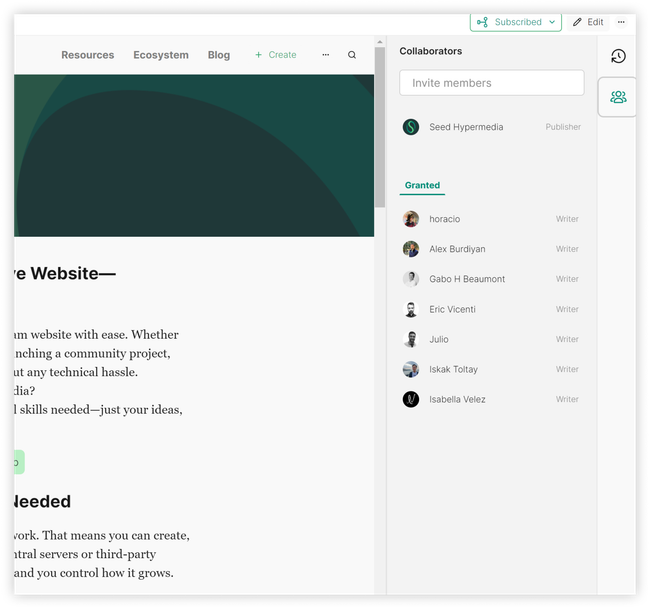Click Eric Vicenti's avatar
The width and height of the screenshot is (650, 609).
tap(410, 309)
